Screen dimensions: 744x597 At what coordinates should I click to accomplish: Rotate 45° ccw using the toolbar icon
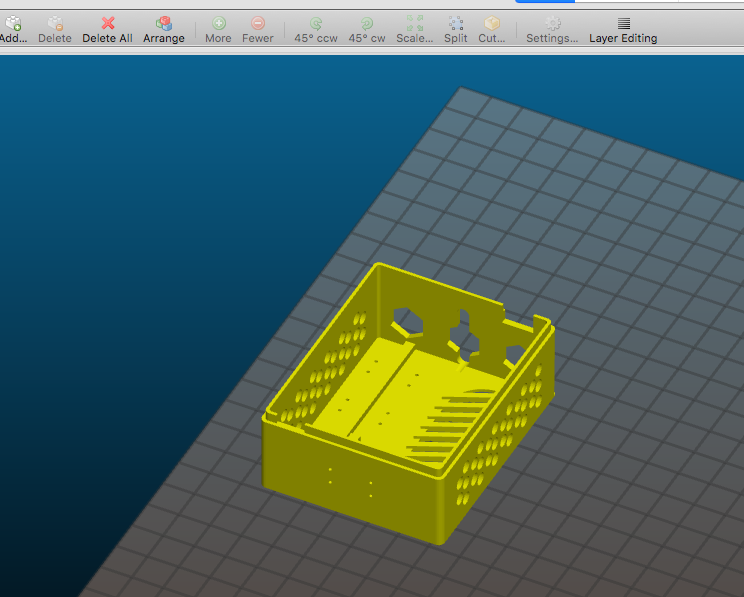(316, 23)
